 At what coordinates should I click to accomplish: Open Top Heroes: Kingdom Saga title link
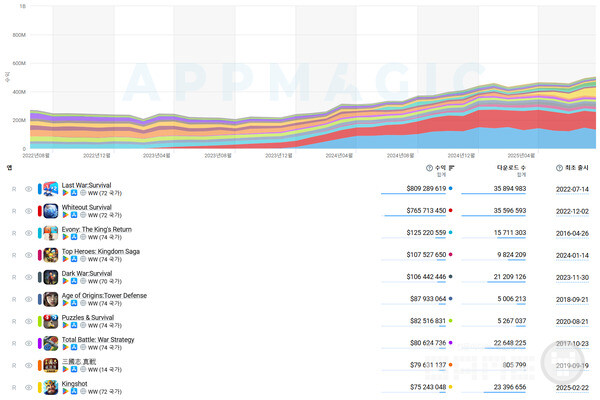pos(101,251)
